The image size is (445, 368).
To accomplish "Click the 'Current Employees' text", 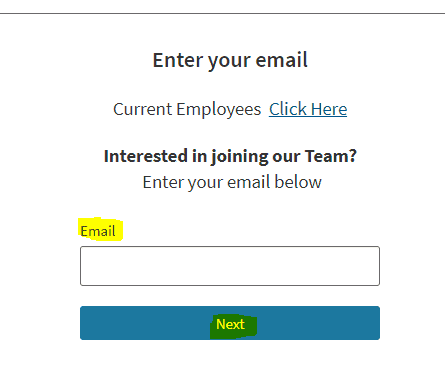I will pos(187,109).
